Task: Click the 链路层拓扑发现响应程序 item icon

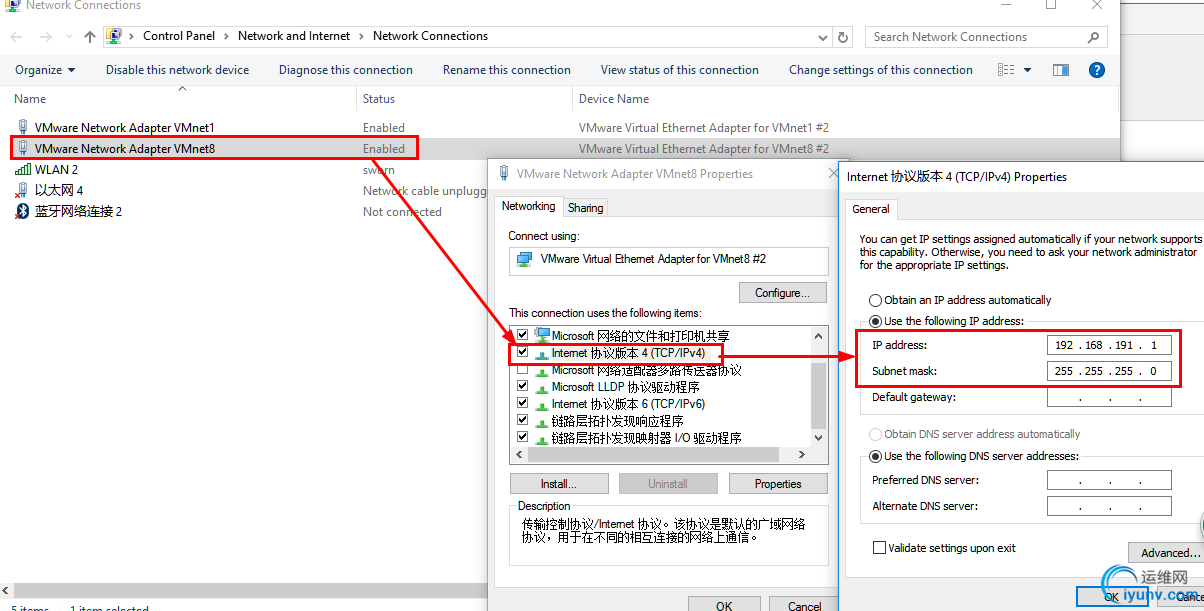Action: [542, 421]
